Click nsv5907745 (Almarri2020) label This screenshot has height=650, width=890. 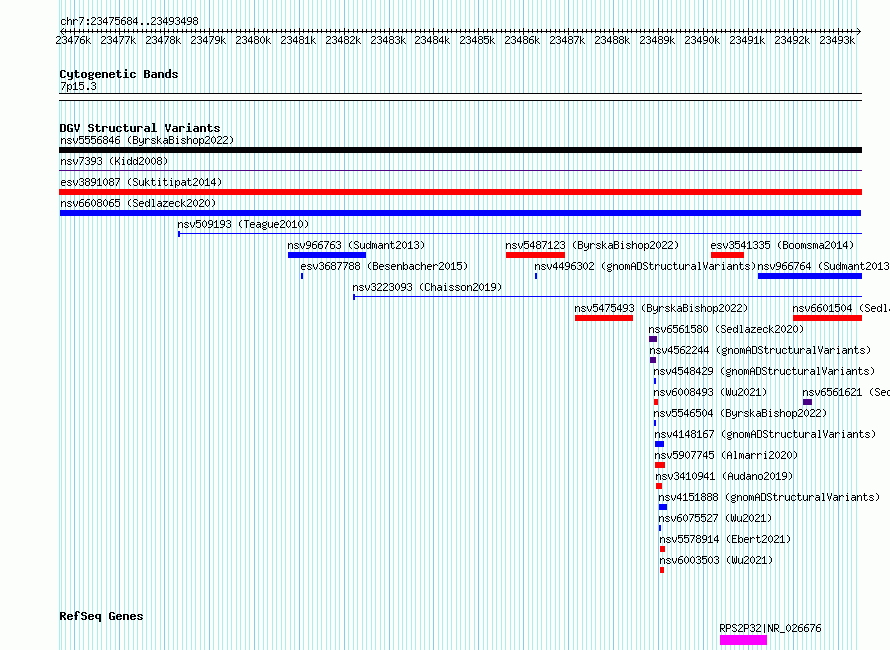(x=726, y=455)
